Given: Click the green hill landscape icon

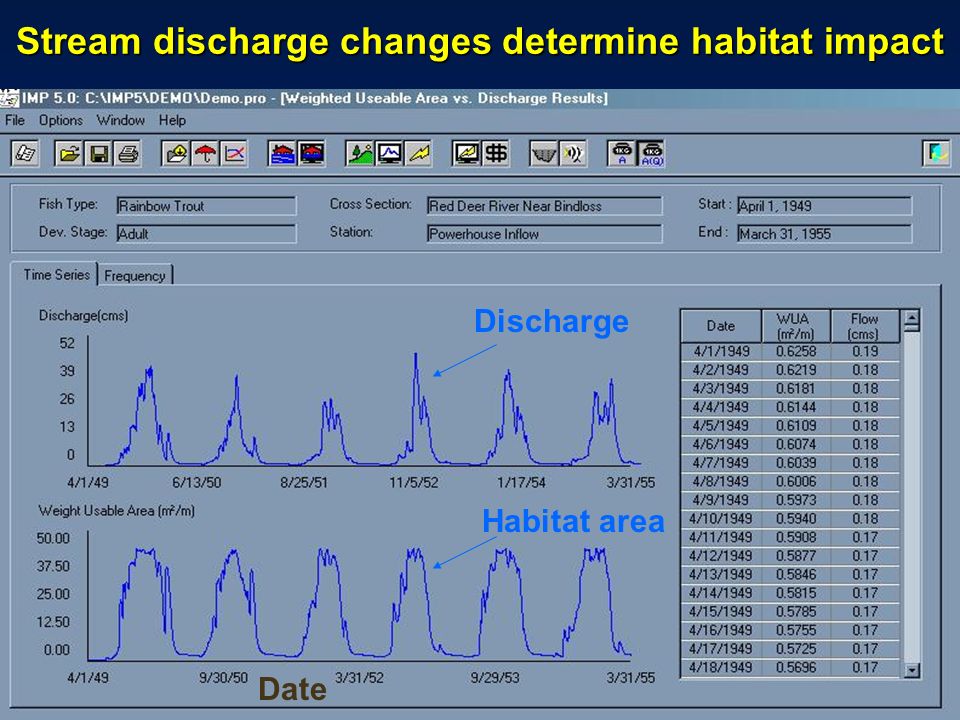Looking at the screenshot, I should (x=359, y=153).
